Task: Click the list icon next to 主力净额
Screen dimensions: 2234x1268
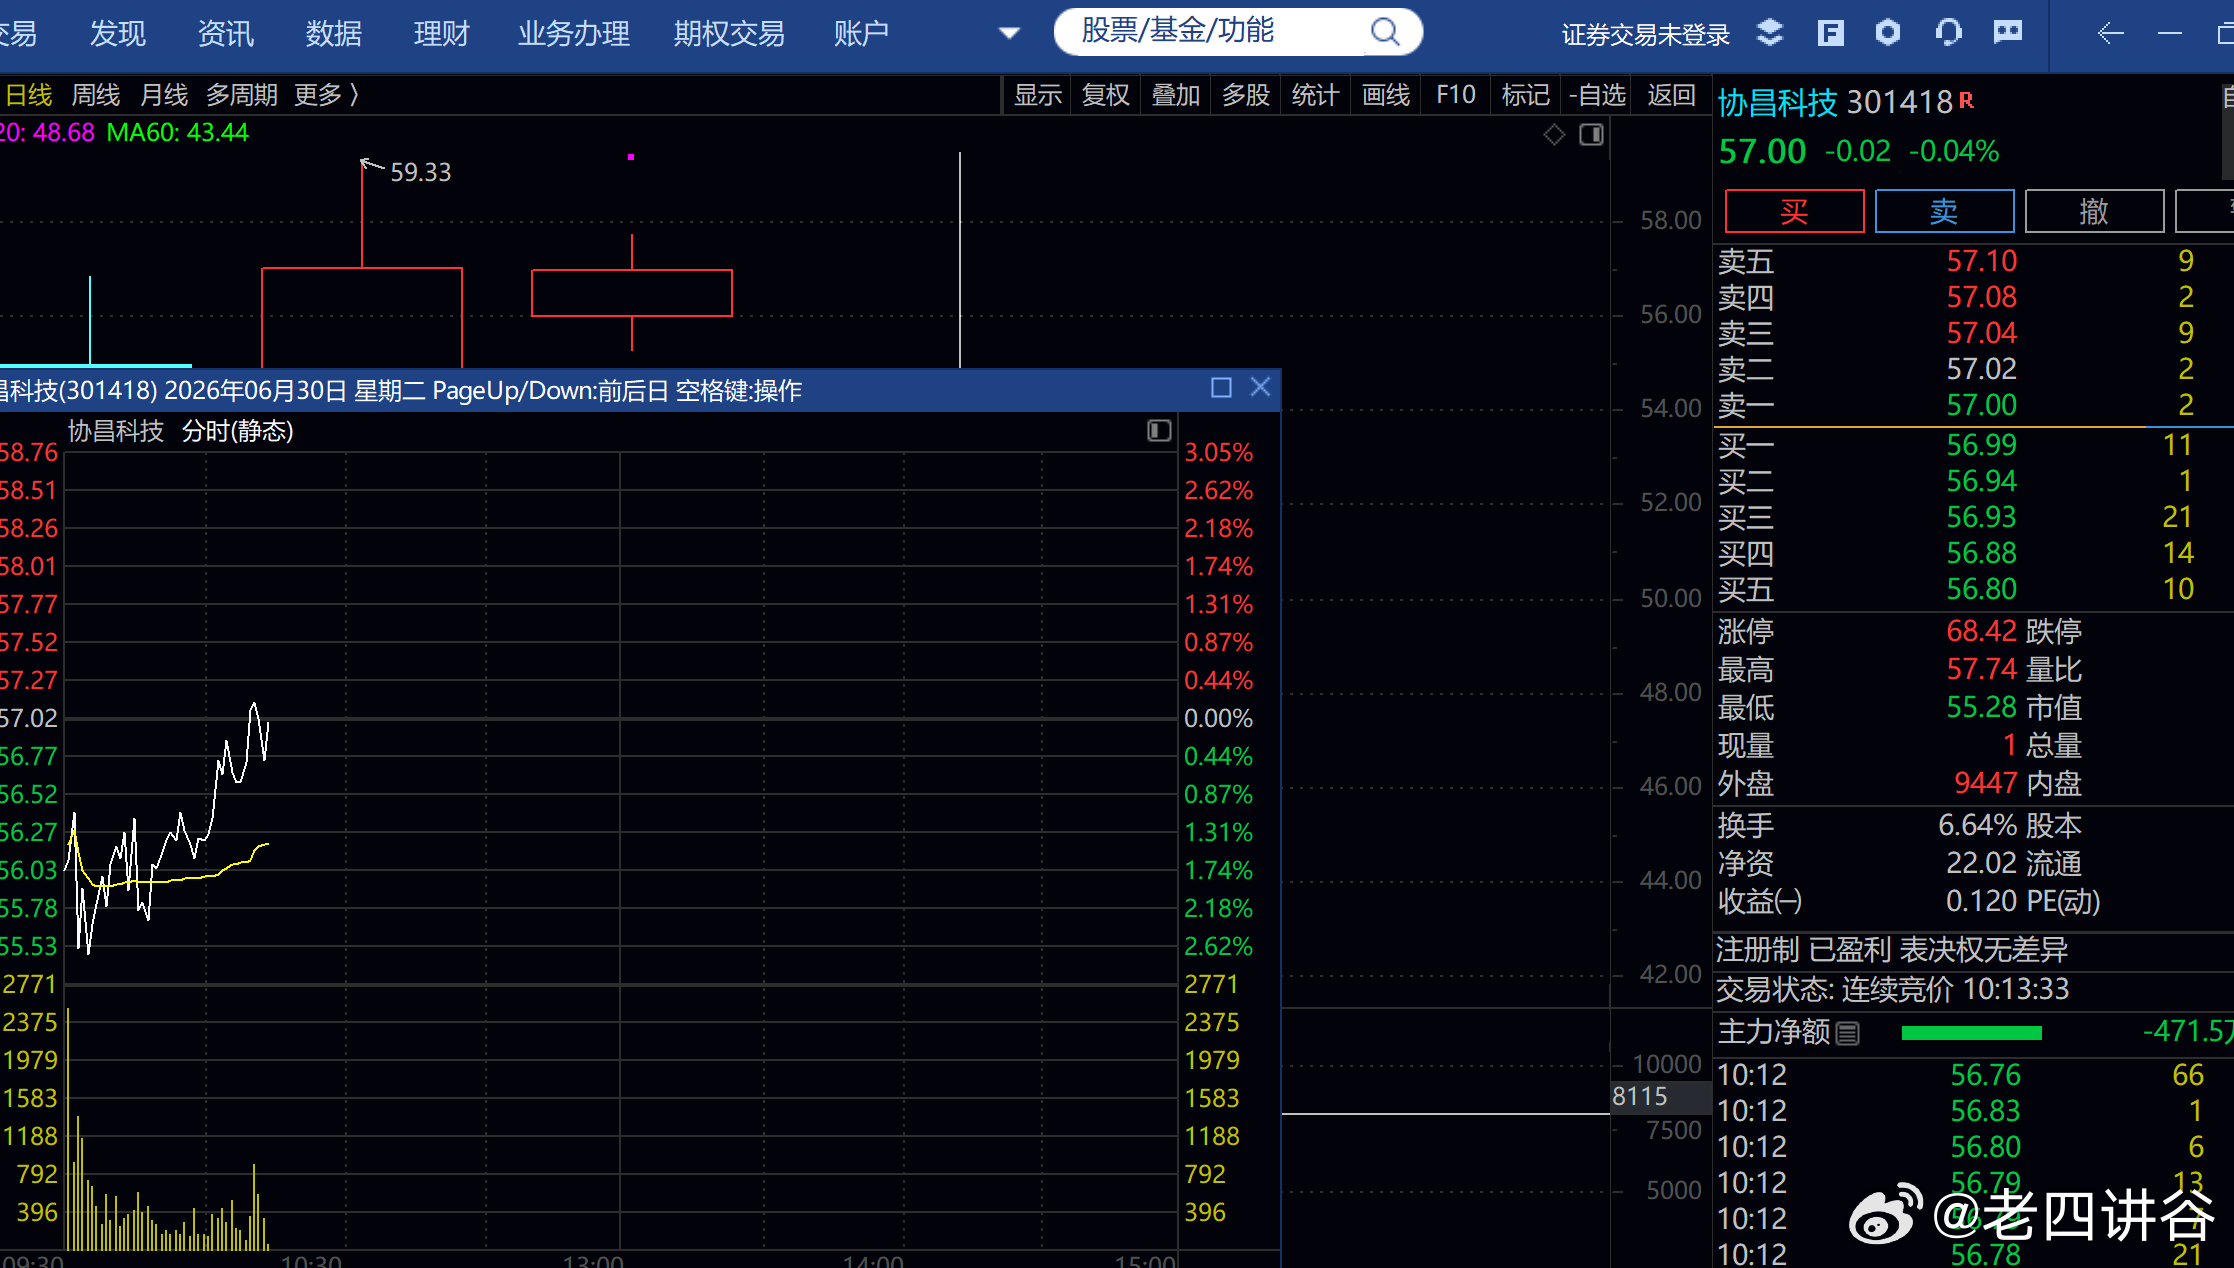Action: (1848, 1033)
